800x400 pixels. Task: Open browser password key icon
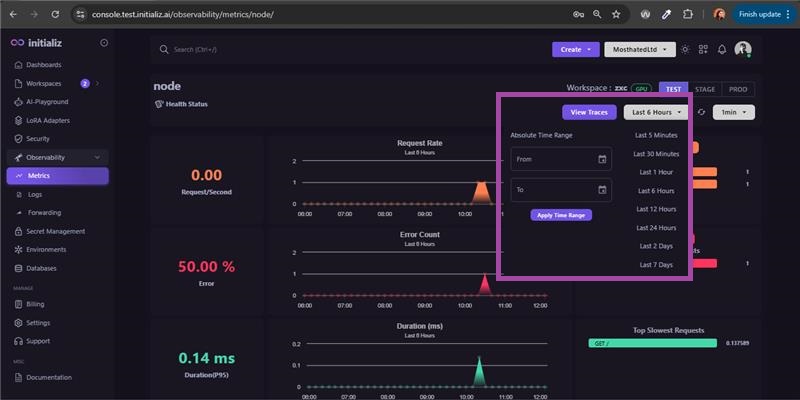578,14
